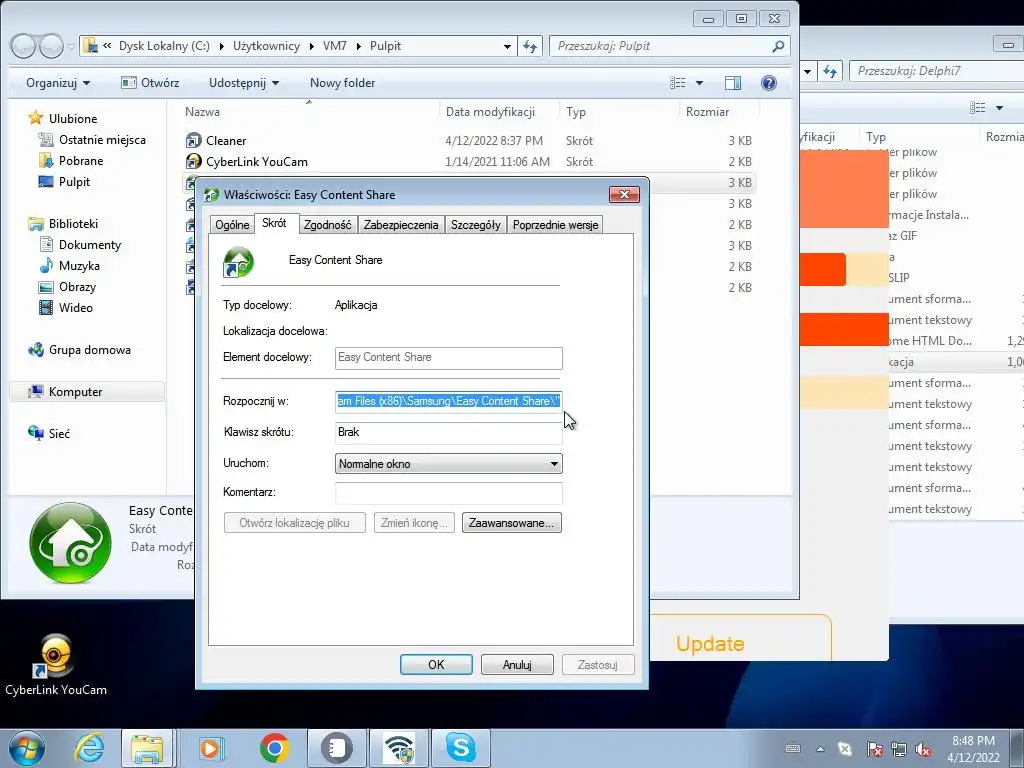Click the Wi-Fi shield taskbar app
Image resolution: width=1024 pixels, height=768 pixels.
[x=399, y=748]
